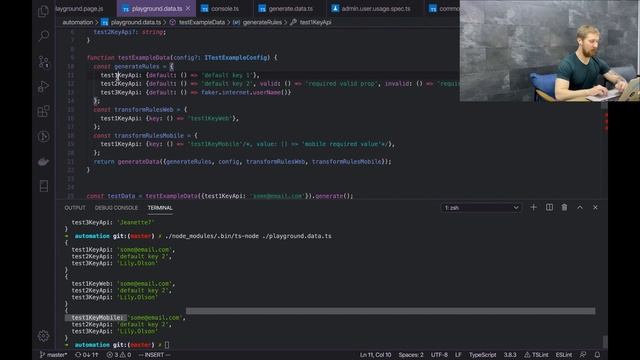Open the feedback icon in status bar
Image resolution: width=640 pixels, height=360 pixels.
[583, 355]
